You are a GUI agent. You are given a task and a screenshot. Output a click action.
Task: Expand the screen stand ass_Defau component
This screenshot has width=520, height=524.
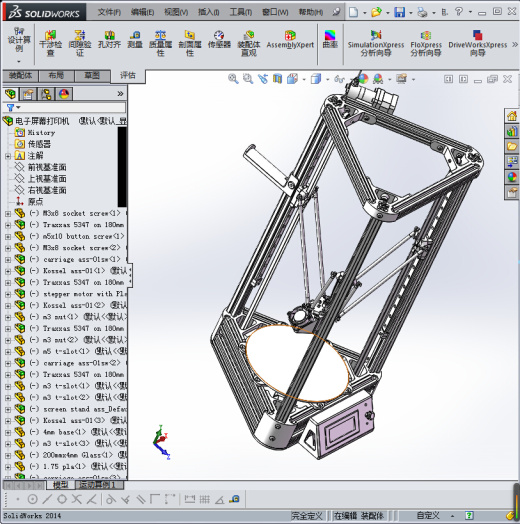click(x=8, y=409)
